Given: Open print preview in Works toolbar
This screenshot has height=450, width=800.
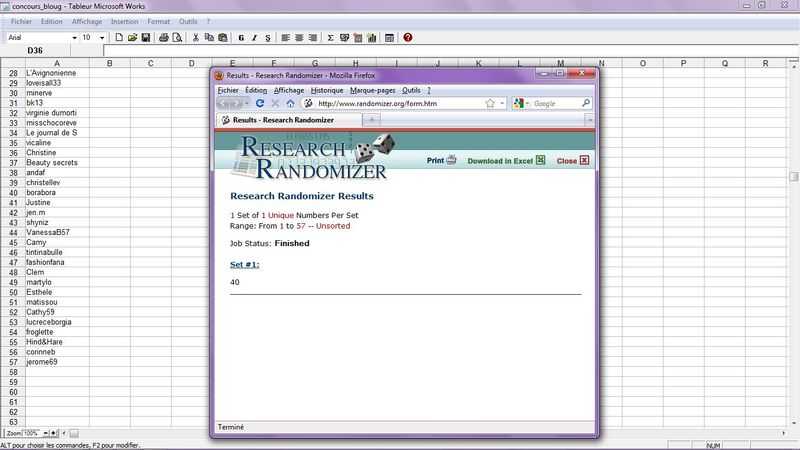Looking at the screenshot, I should click(x=177, y=38).
